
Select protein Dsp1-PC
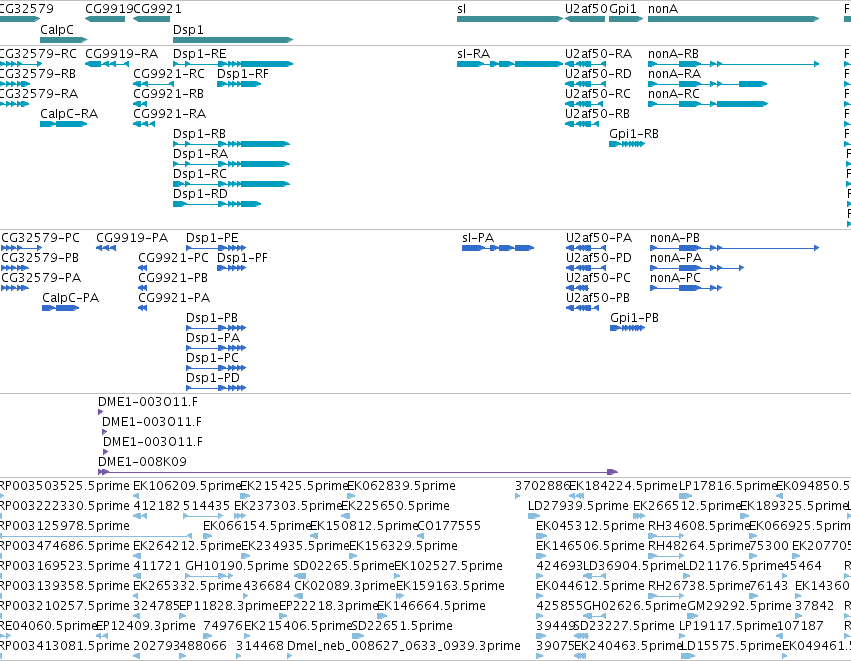coord(216,368)
